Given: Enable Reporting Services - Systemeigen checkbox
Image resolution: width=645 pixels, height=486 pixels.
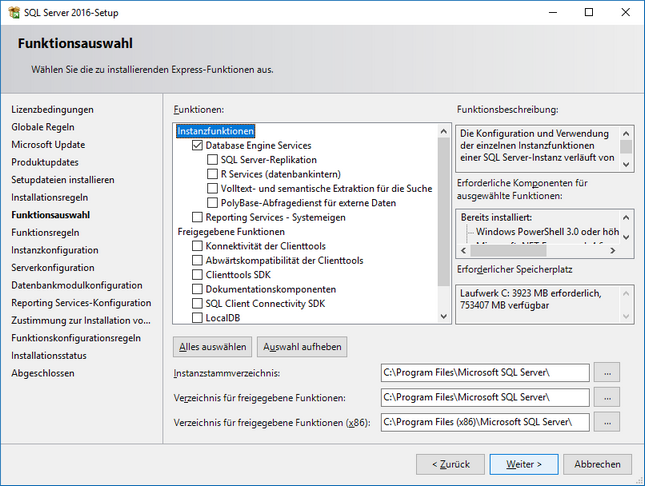Looking at the screenshot, I should point(197,217).
